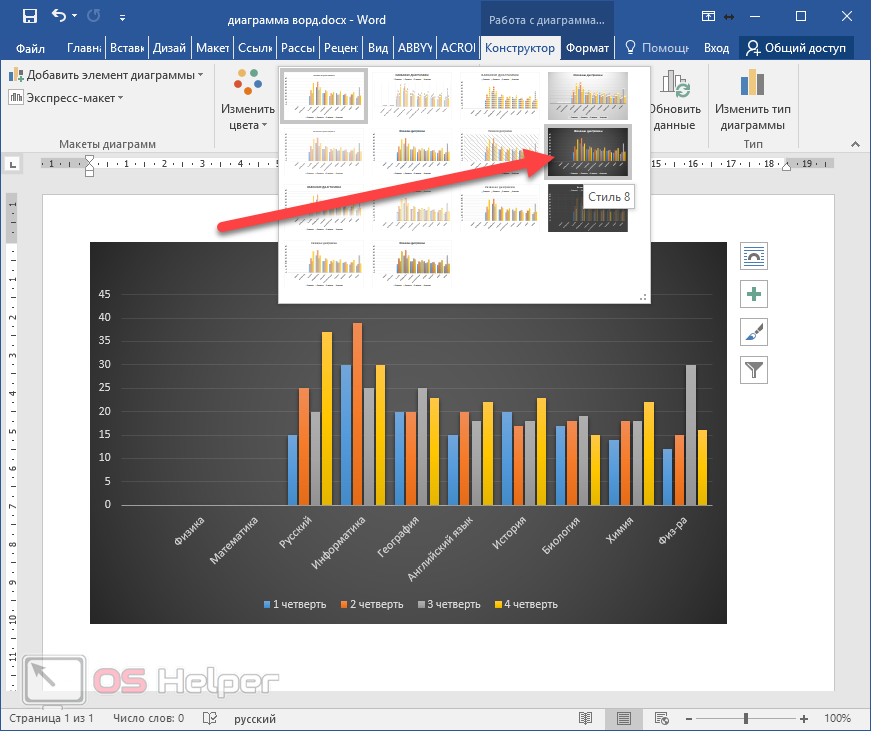Click the zoom slider handle in status bar

[x=749, y=718]
